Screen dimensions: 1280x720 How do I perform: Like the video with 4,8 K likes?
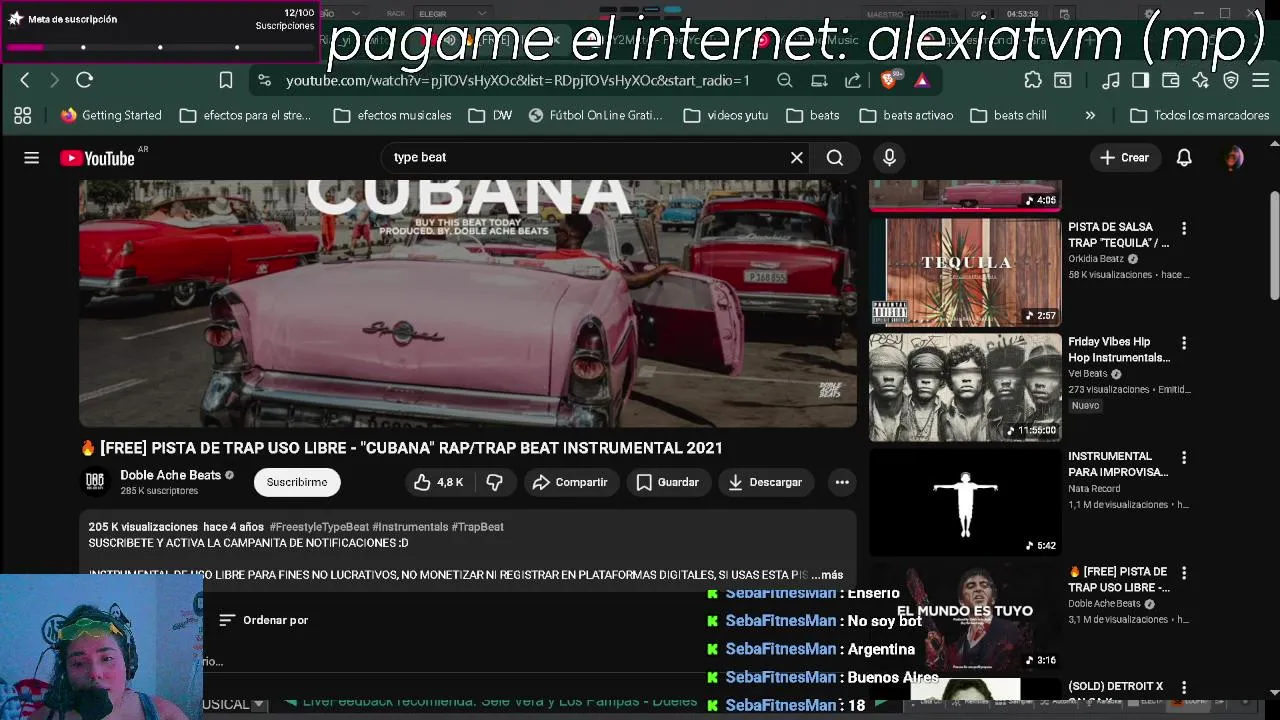point(439,482)
